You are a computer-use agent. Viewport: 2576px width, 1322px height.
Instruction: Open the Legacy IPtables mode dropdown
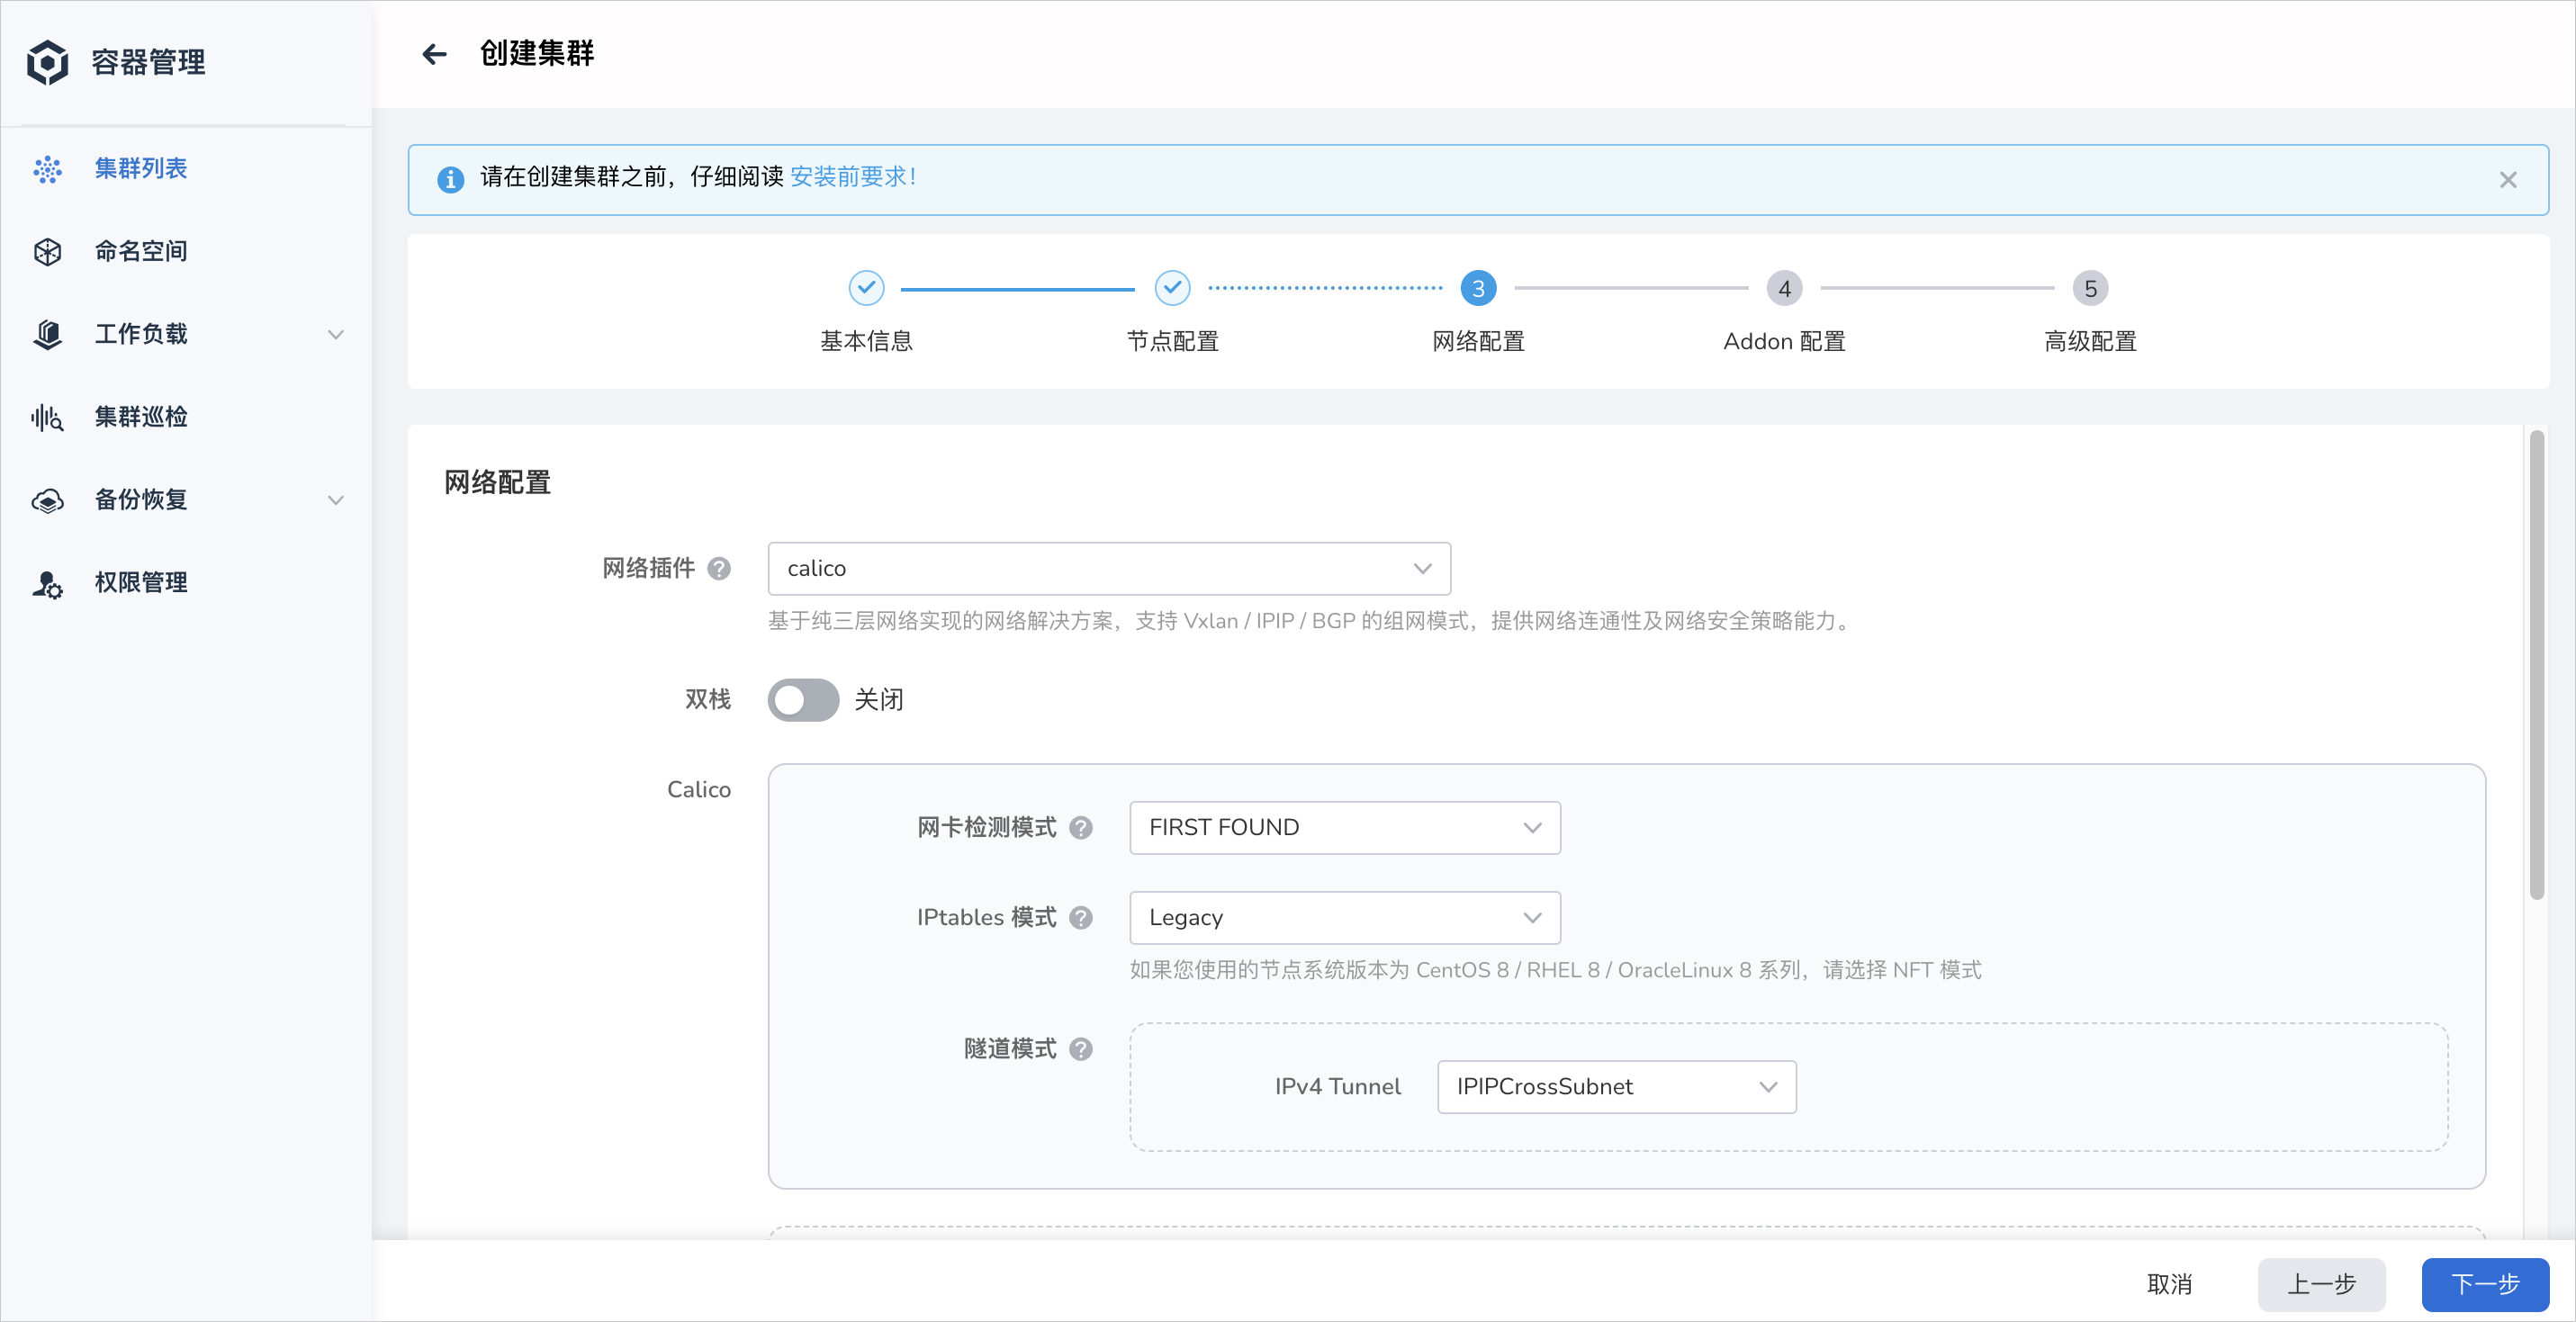(x=1345, y=918)
